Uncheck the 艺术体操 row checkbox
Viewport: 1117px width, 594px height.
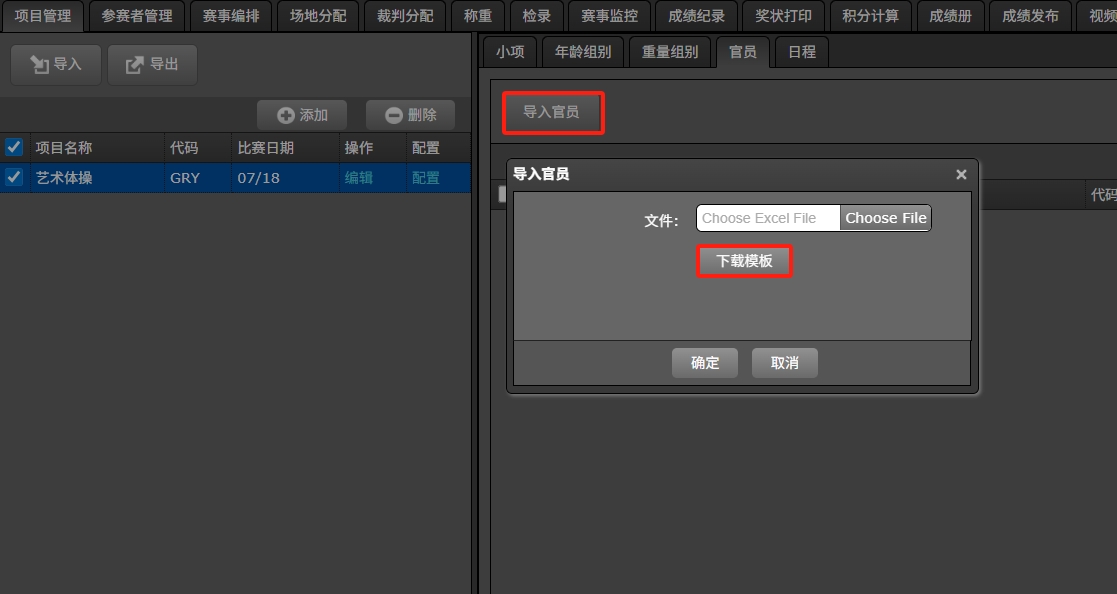tap(14, 177)
